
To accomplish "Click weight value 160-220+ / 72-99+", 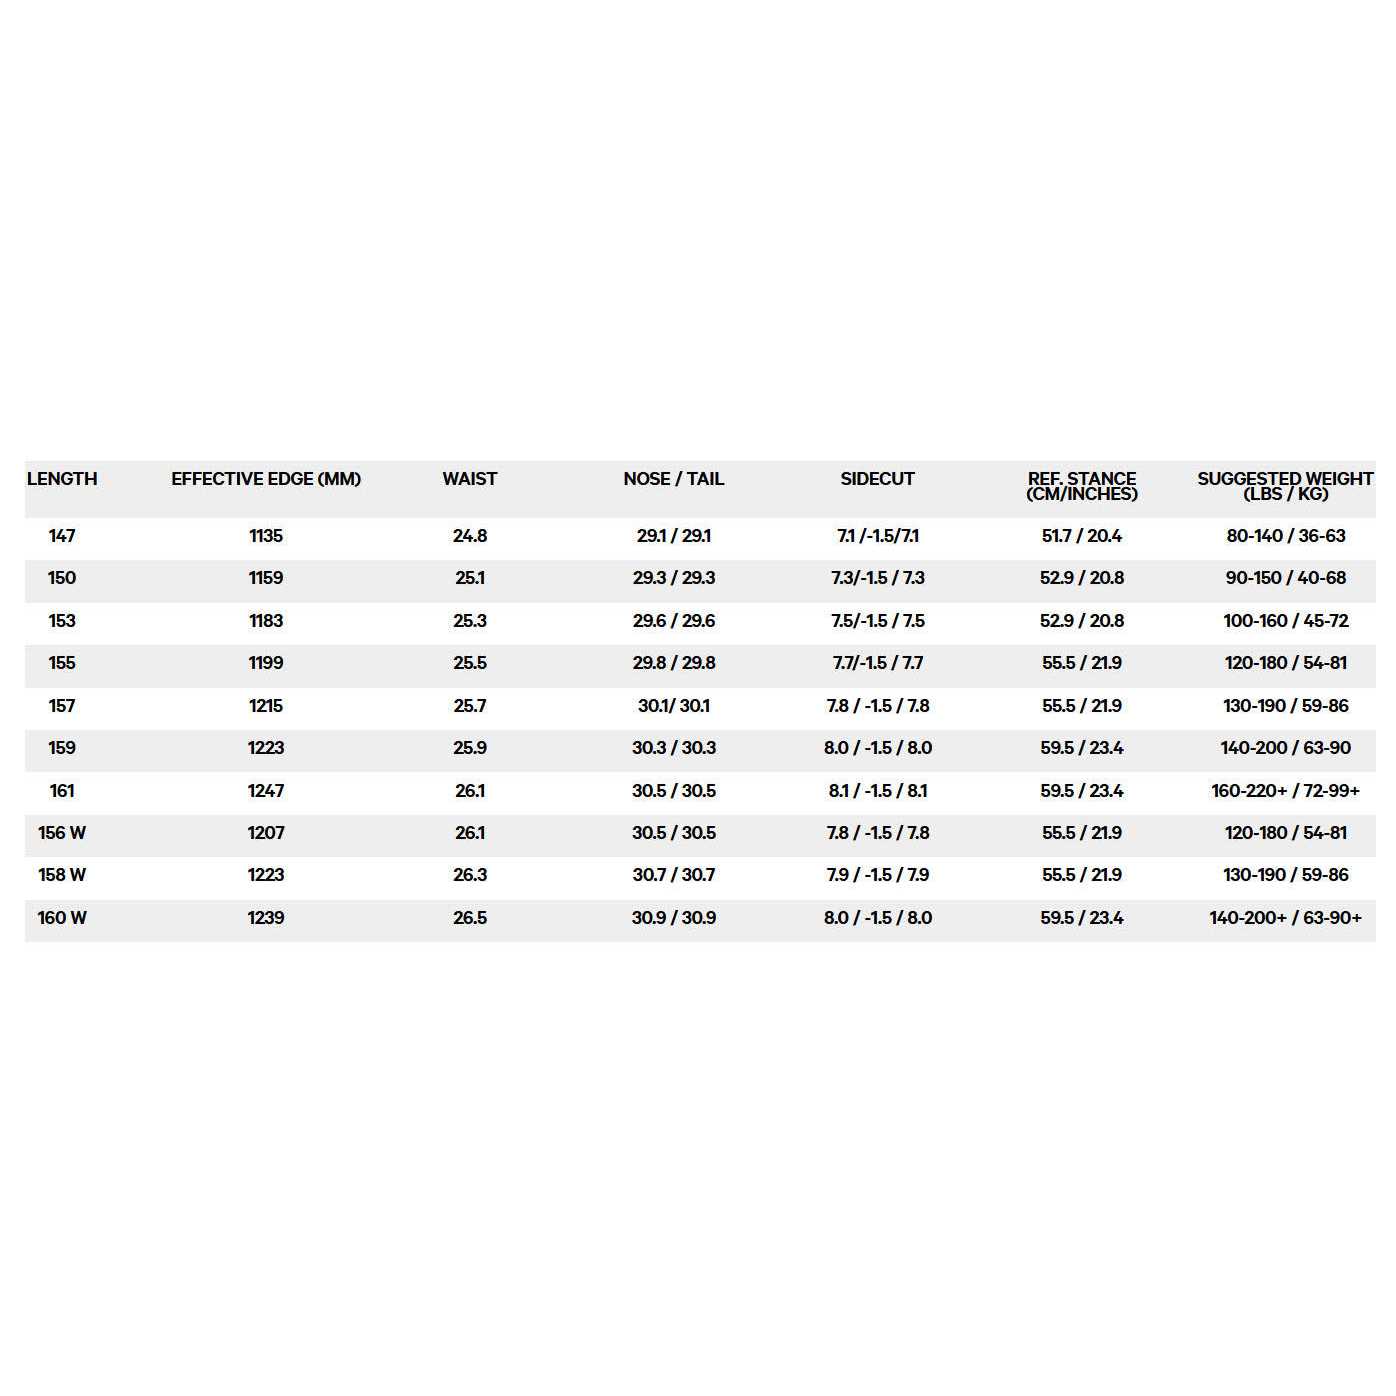I will coord(1285,791).
